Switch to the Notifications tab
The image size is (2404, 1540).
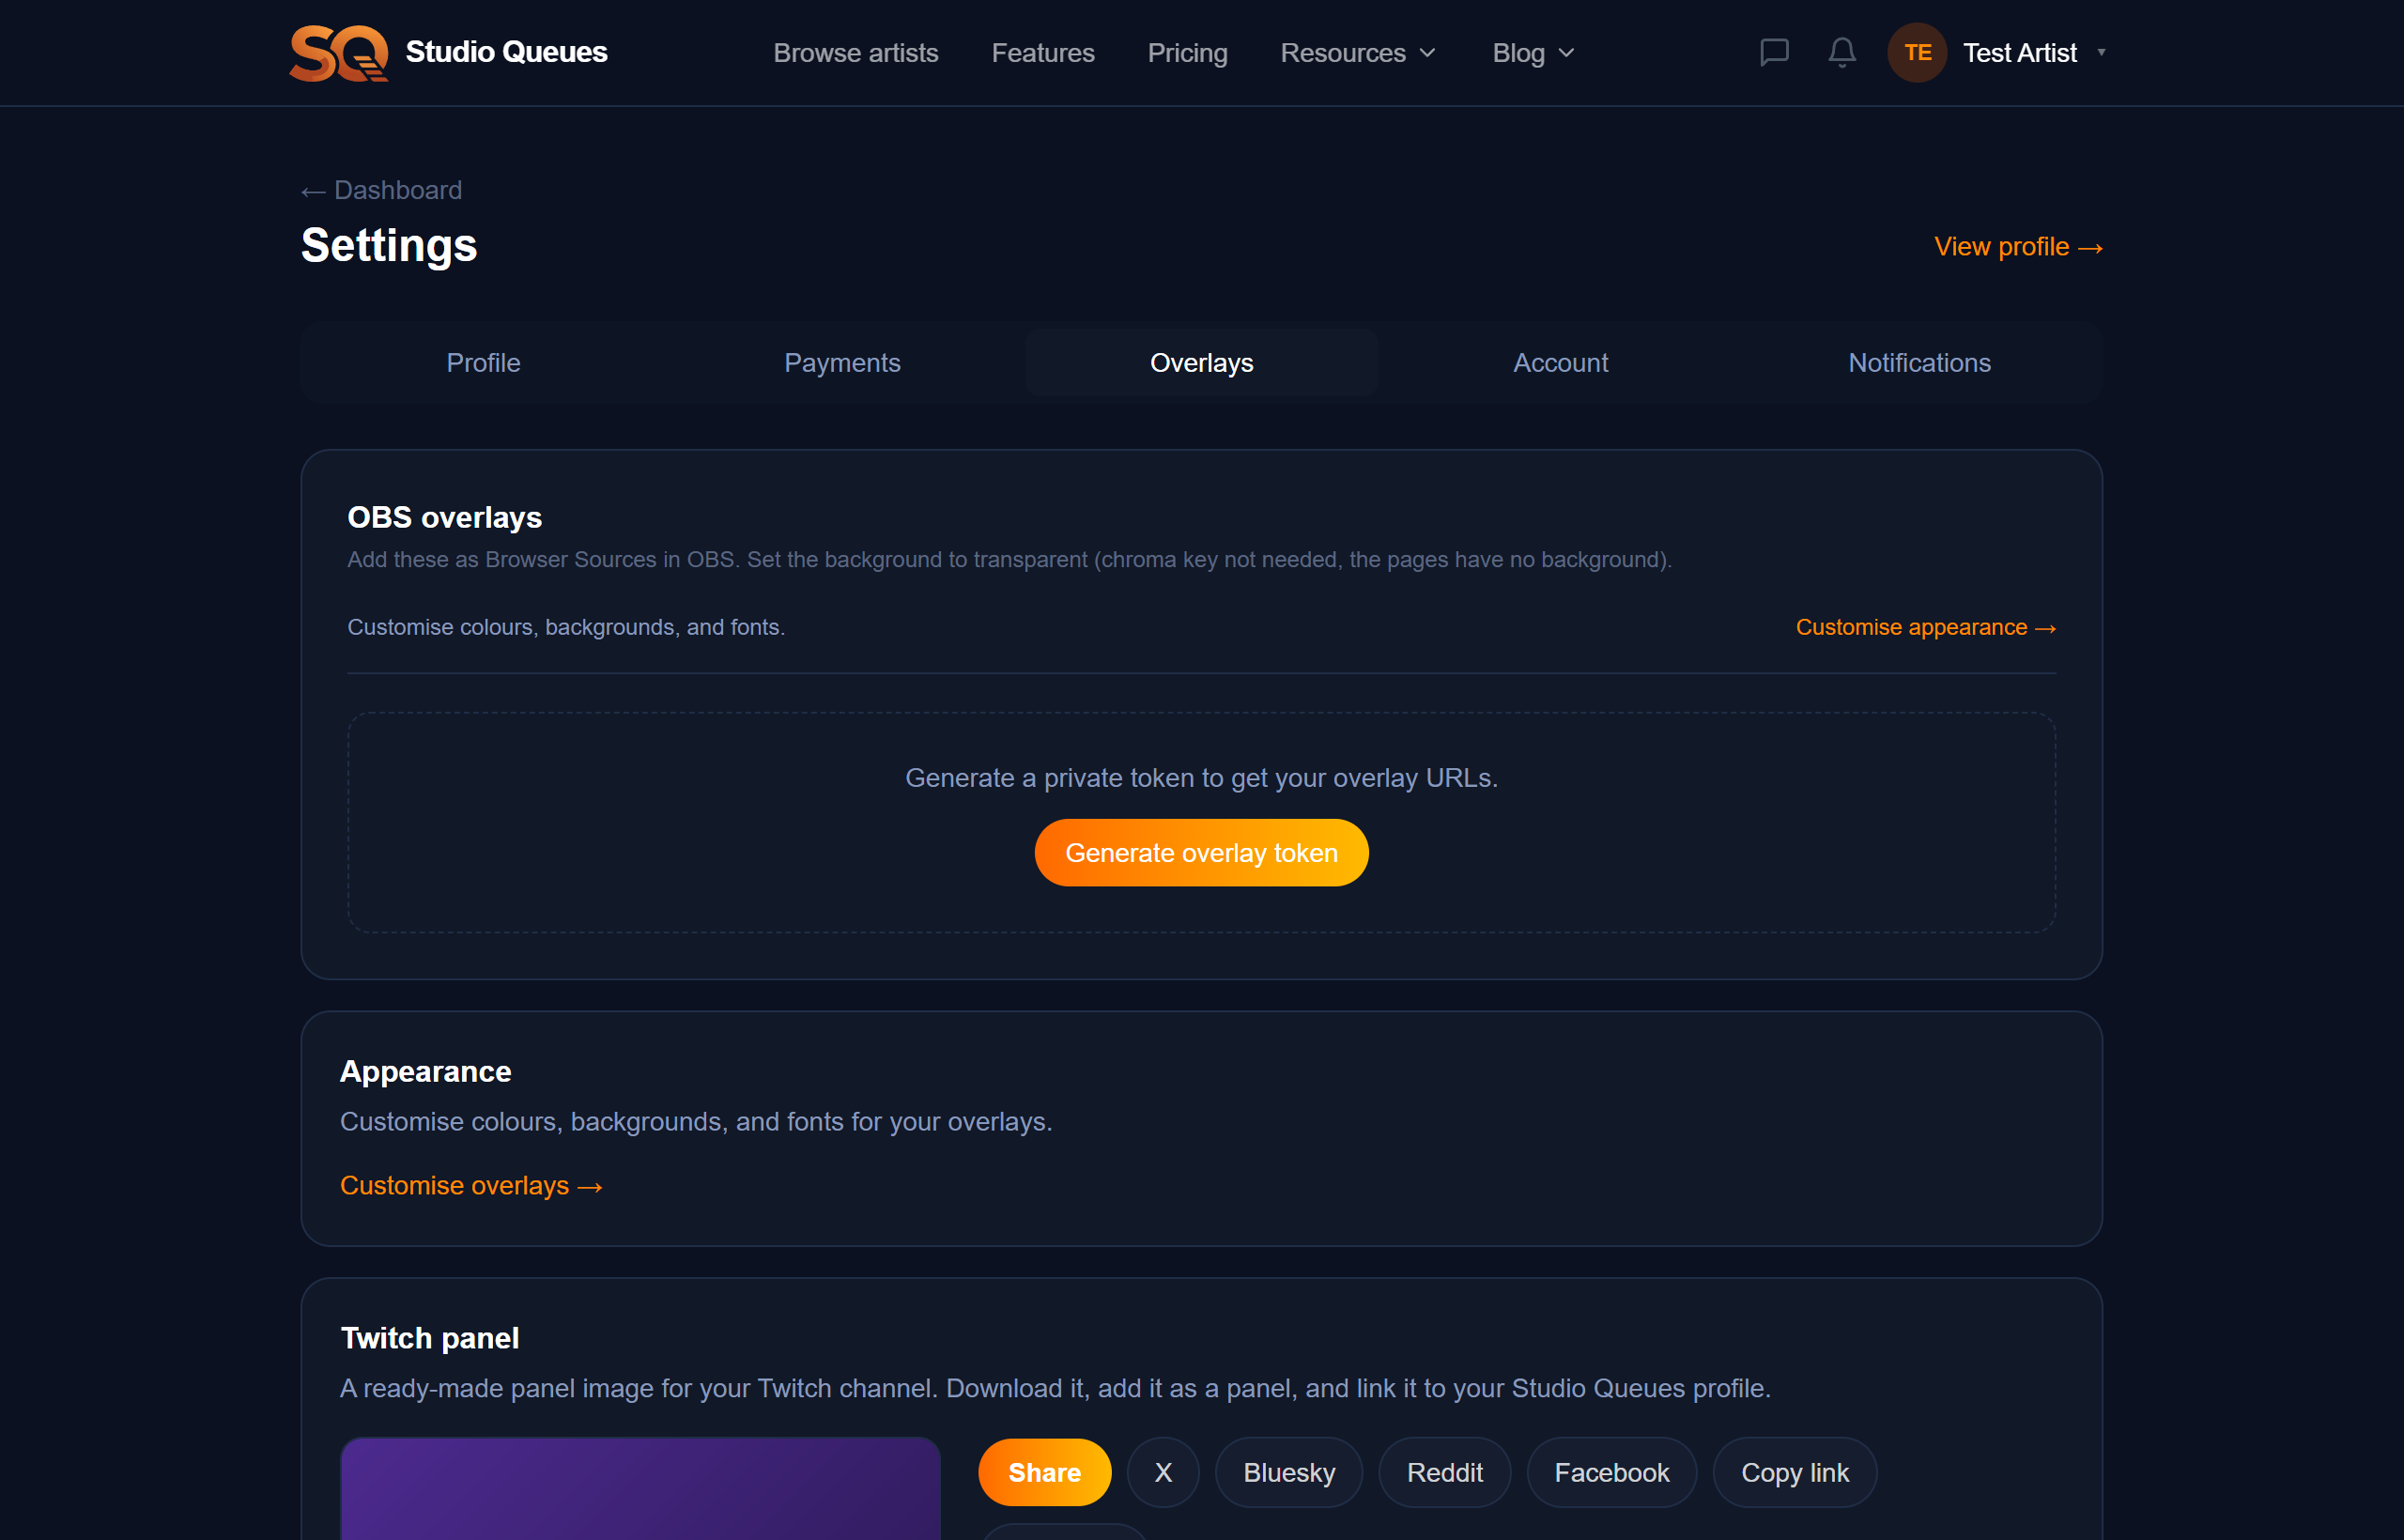tap(1919, 363)
